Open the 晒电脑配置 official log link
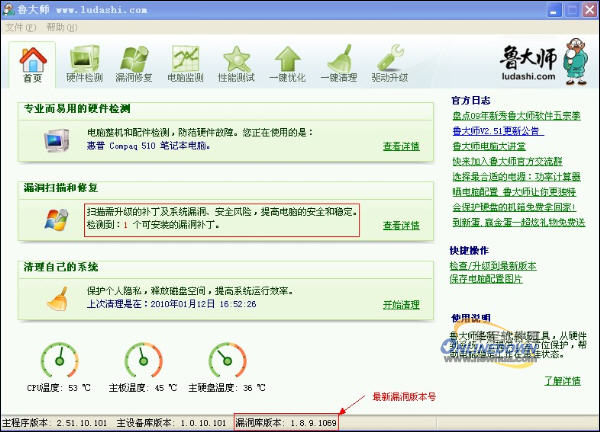Screen dimensions: 600x432 pyautogui.click(x=514, y=192)
